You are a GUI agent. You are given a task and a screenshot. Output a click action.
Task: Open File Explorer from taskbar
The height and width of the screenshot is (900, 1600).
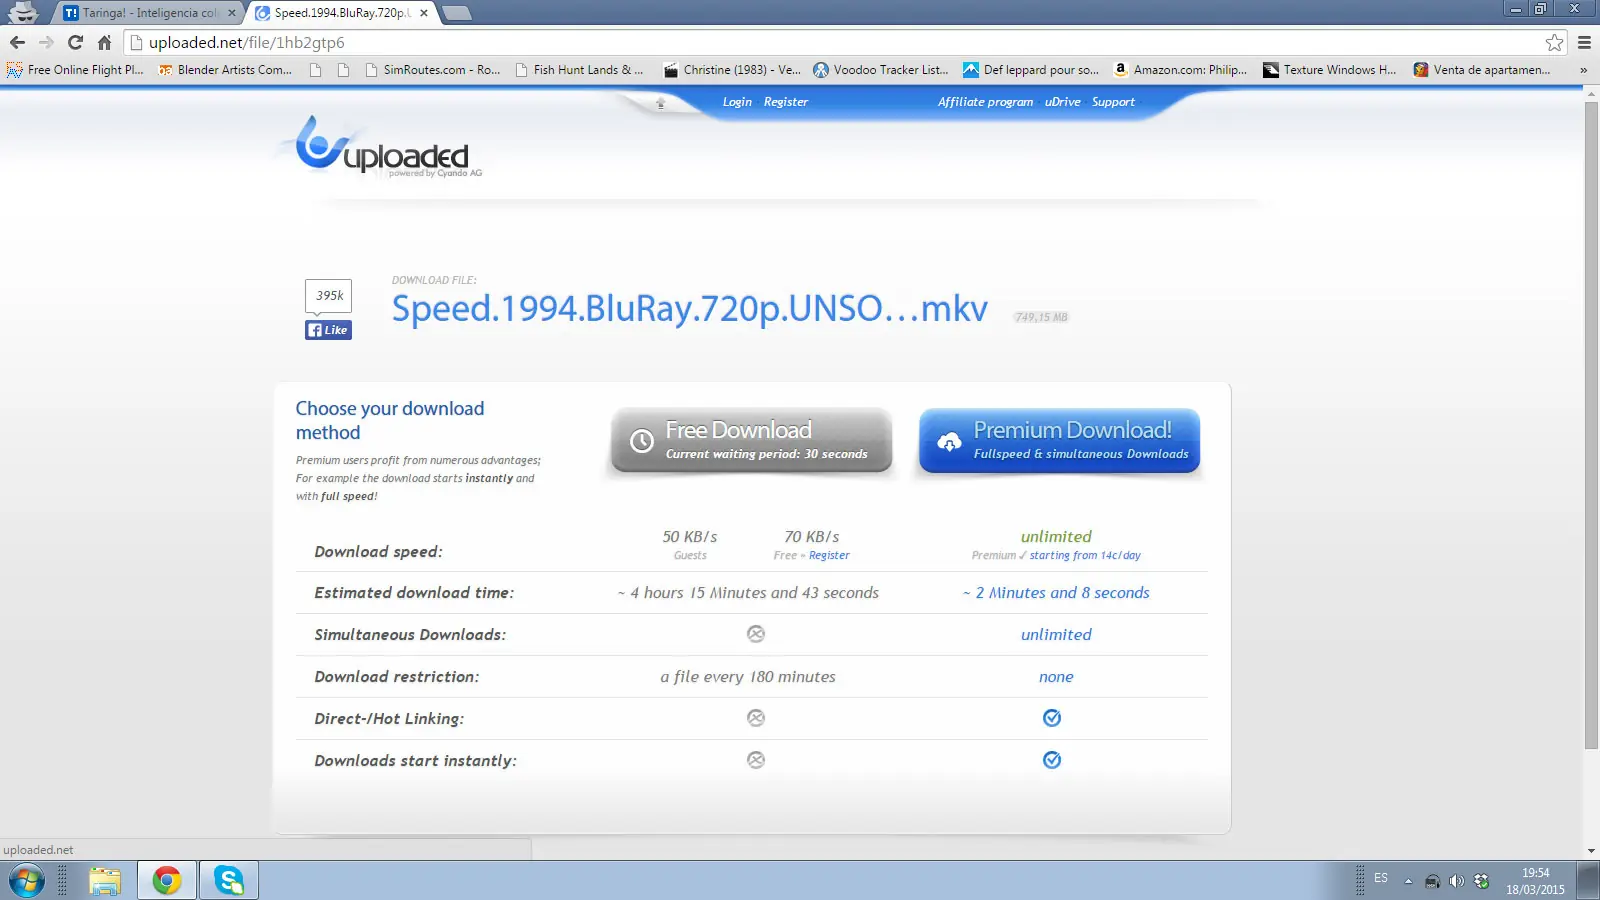[105, 881]
